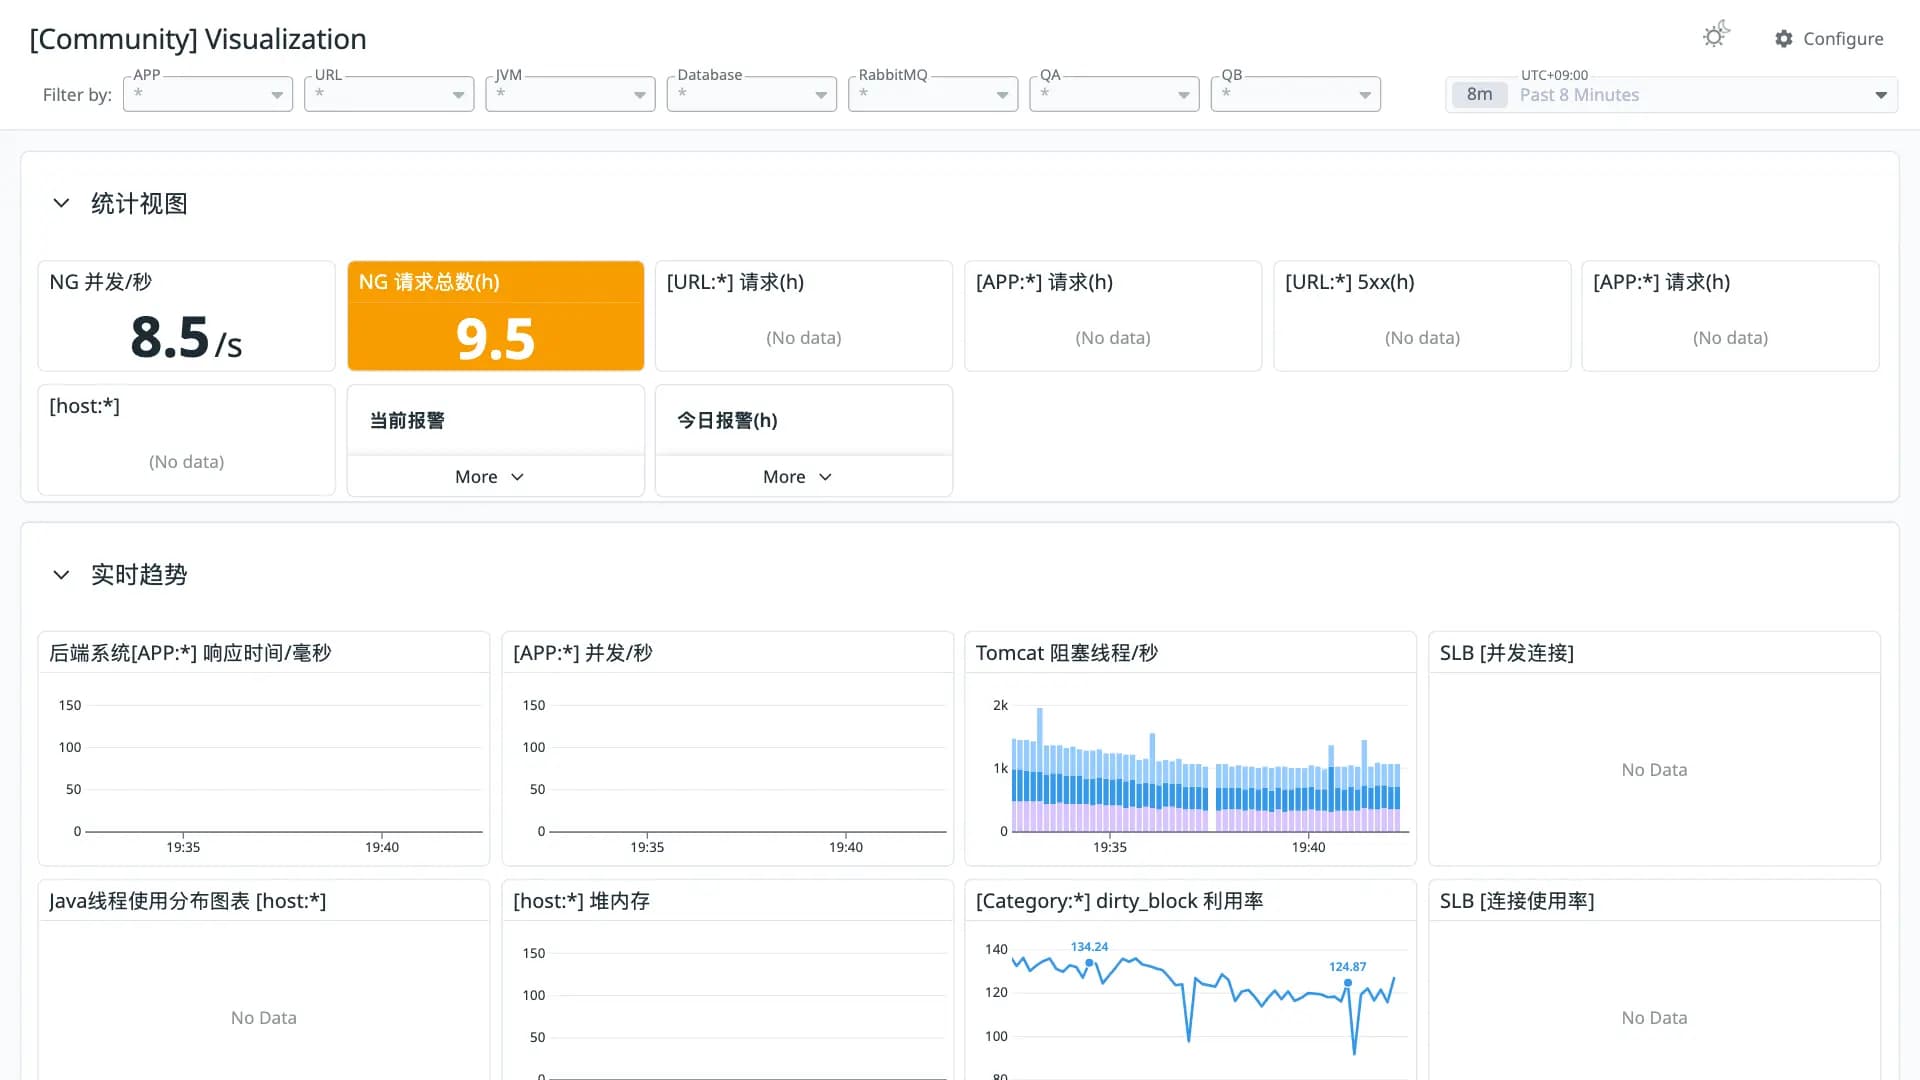Click the dirty_block 利用率 chart title
Viewport: 1920px width, 1080px height.
coord(1119,901)
